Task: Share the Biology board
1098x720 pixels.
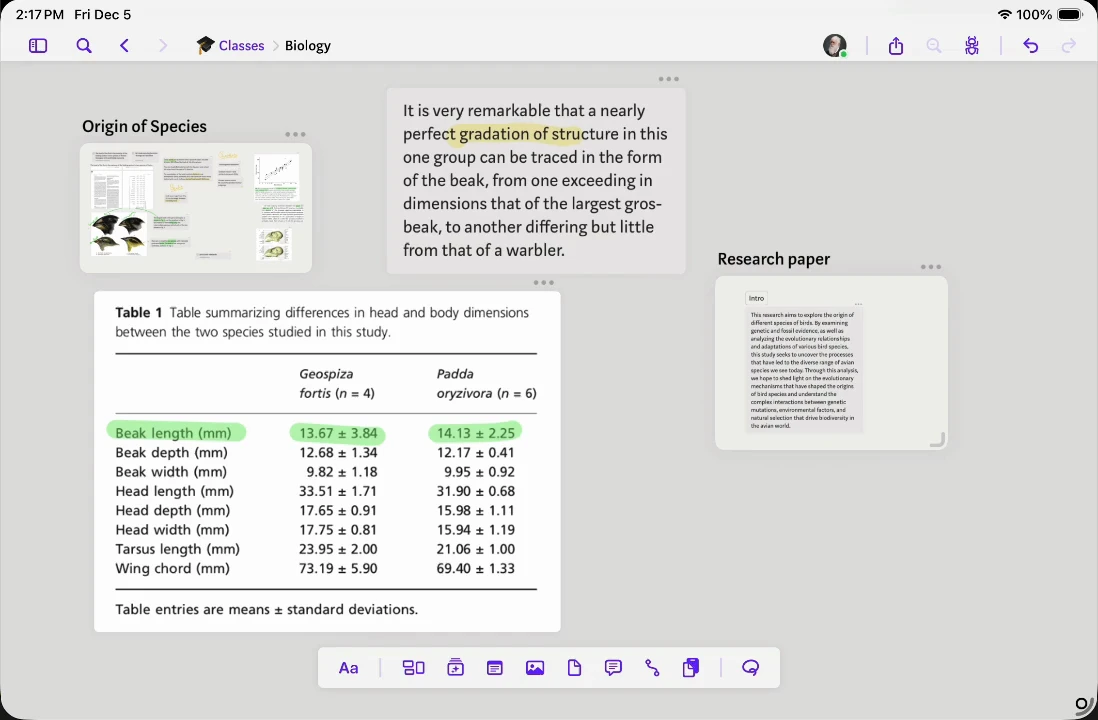Action: point(896,46)
